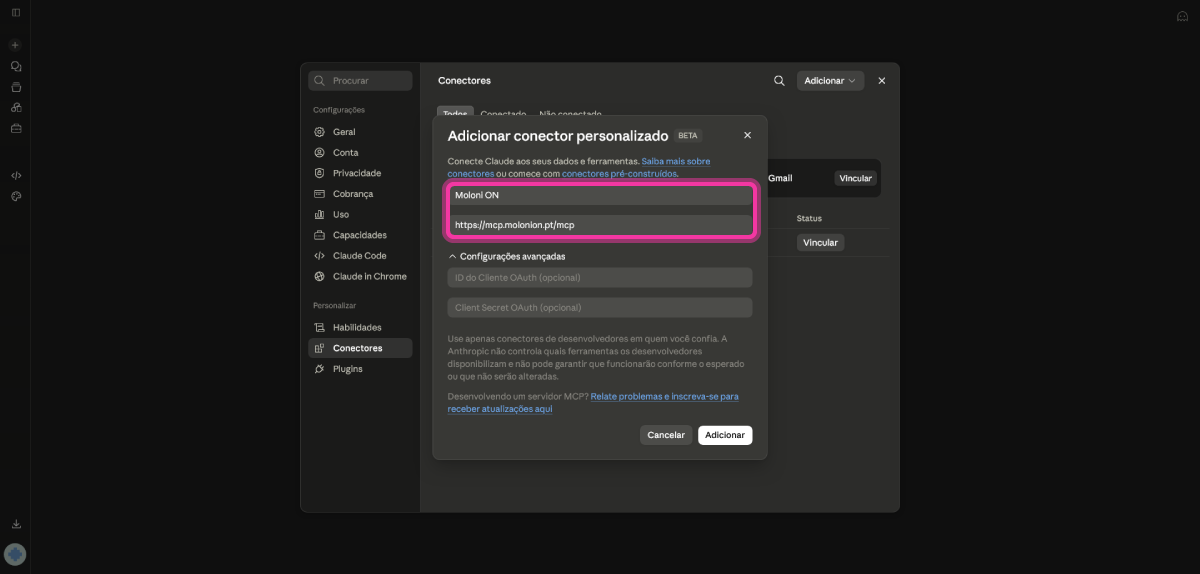The width and height of the screenshot is (1200, 574).
Task: Open the Adicionar dropdown in header
Action: tap(830, 81)
